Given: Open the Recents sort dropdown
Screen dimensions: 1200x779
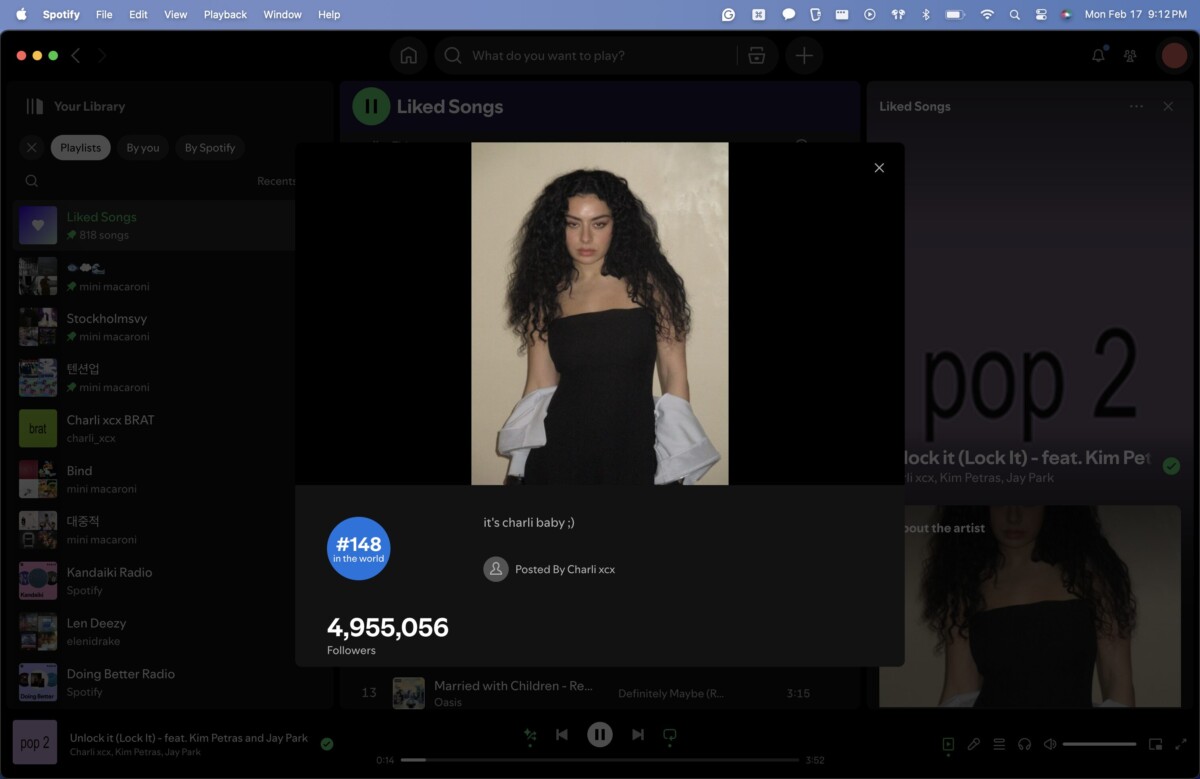Looking at the screenshot, I should point(276,181).
